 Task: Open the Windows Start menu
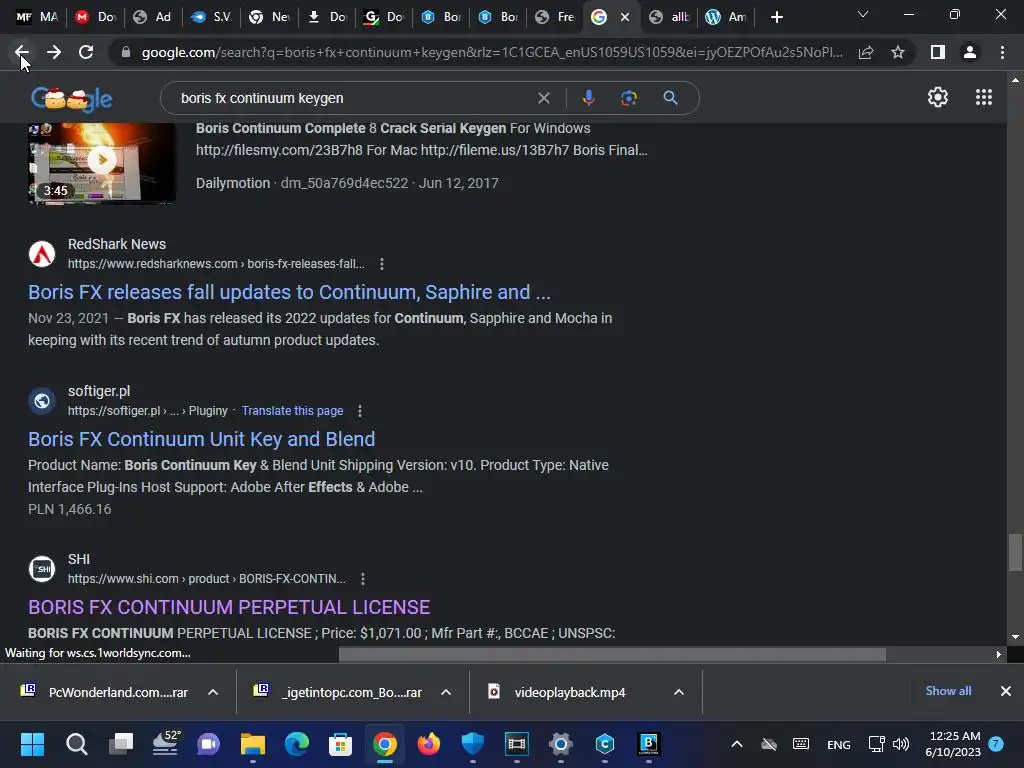click(x=32, y=744)
